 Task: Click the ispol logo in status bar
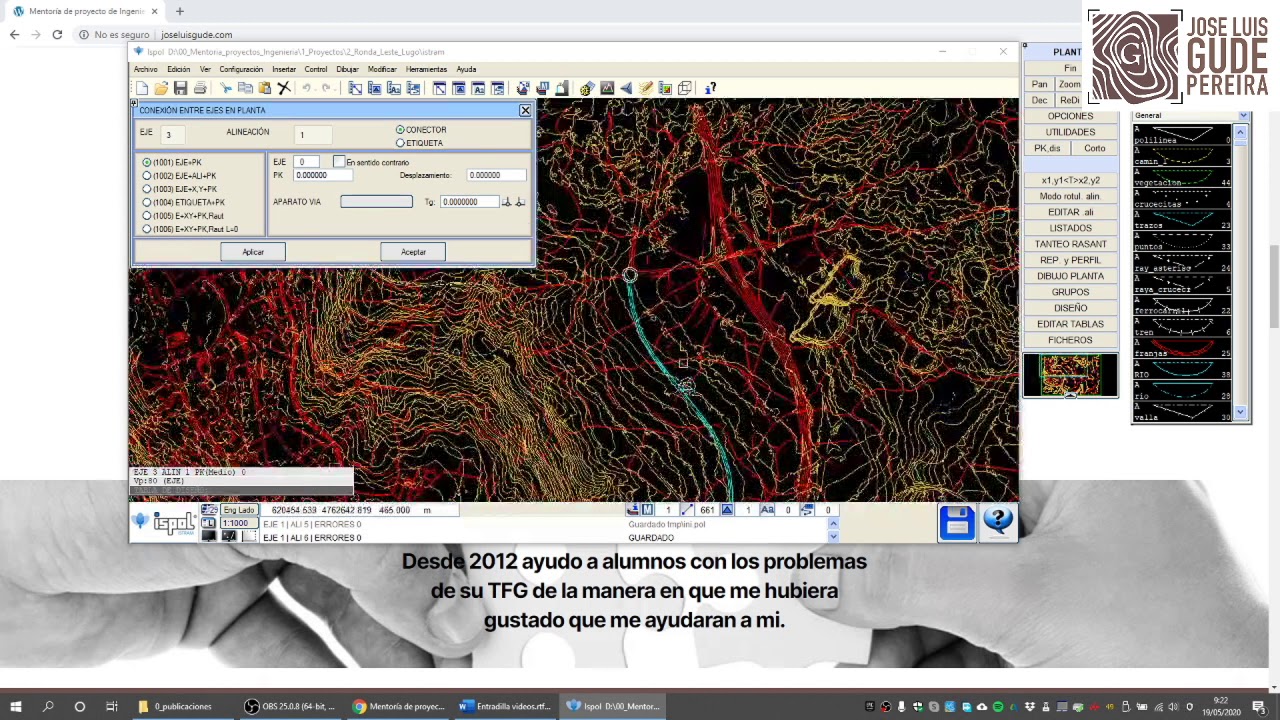[x=164, y=522]
